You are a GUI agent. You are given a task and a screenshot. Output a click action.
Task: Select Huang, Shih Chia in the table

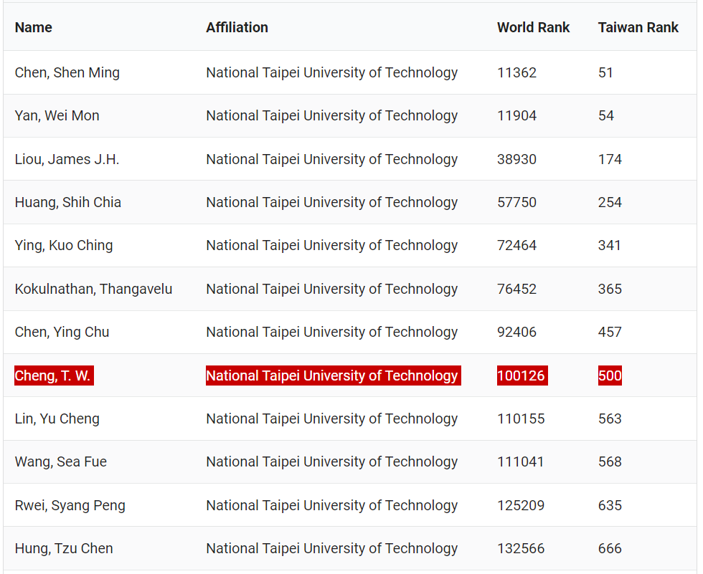tap(68, 202)
